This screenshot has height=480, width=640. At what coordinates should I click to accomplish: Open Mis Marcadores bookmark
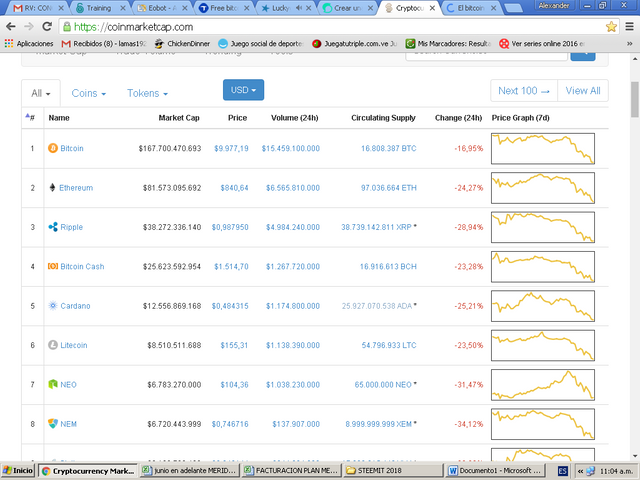tap(449, 43)
